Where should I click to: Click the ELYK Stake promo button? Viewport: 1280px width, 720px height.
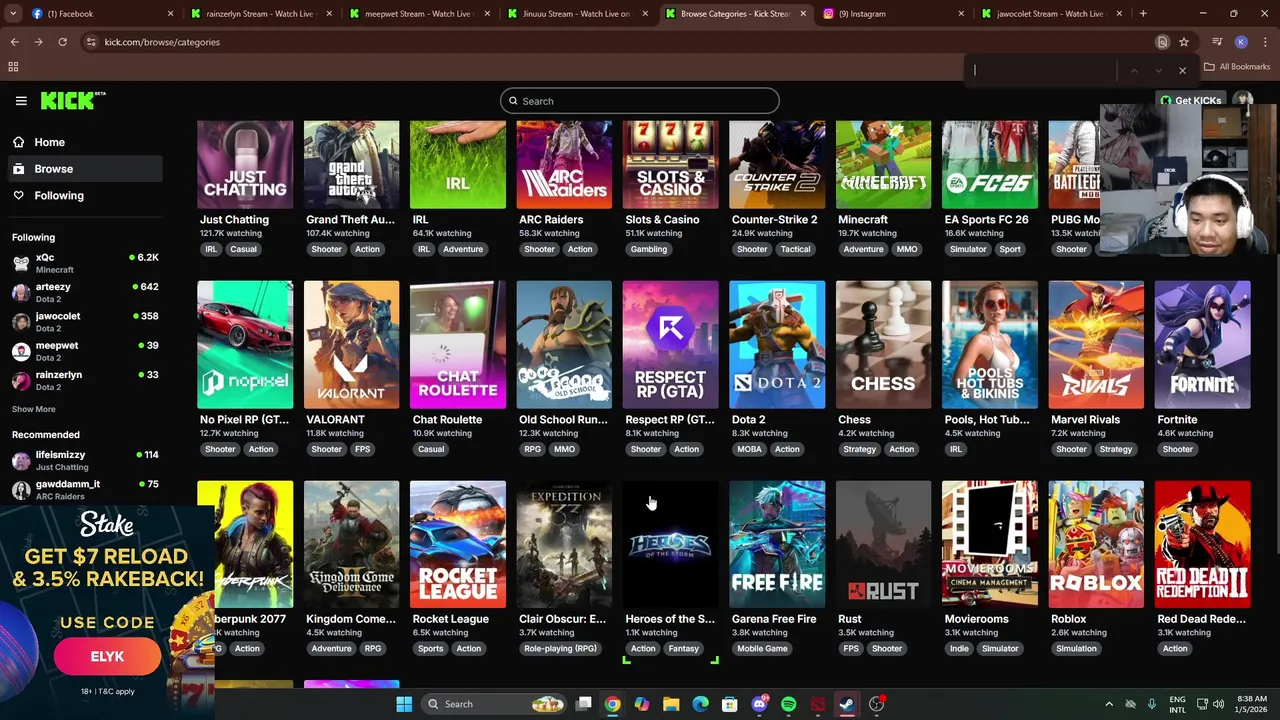[107, 657]
